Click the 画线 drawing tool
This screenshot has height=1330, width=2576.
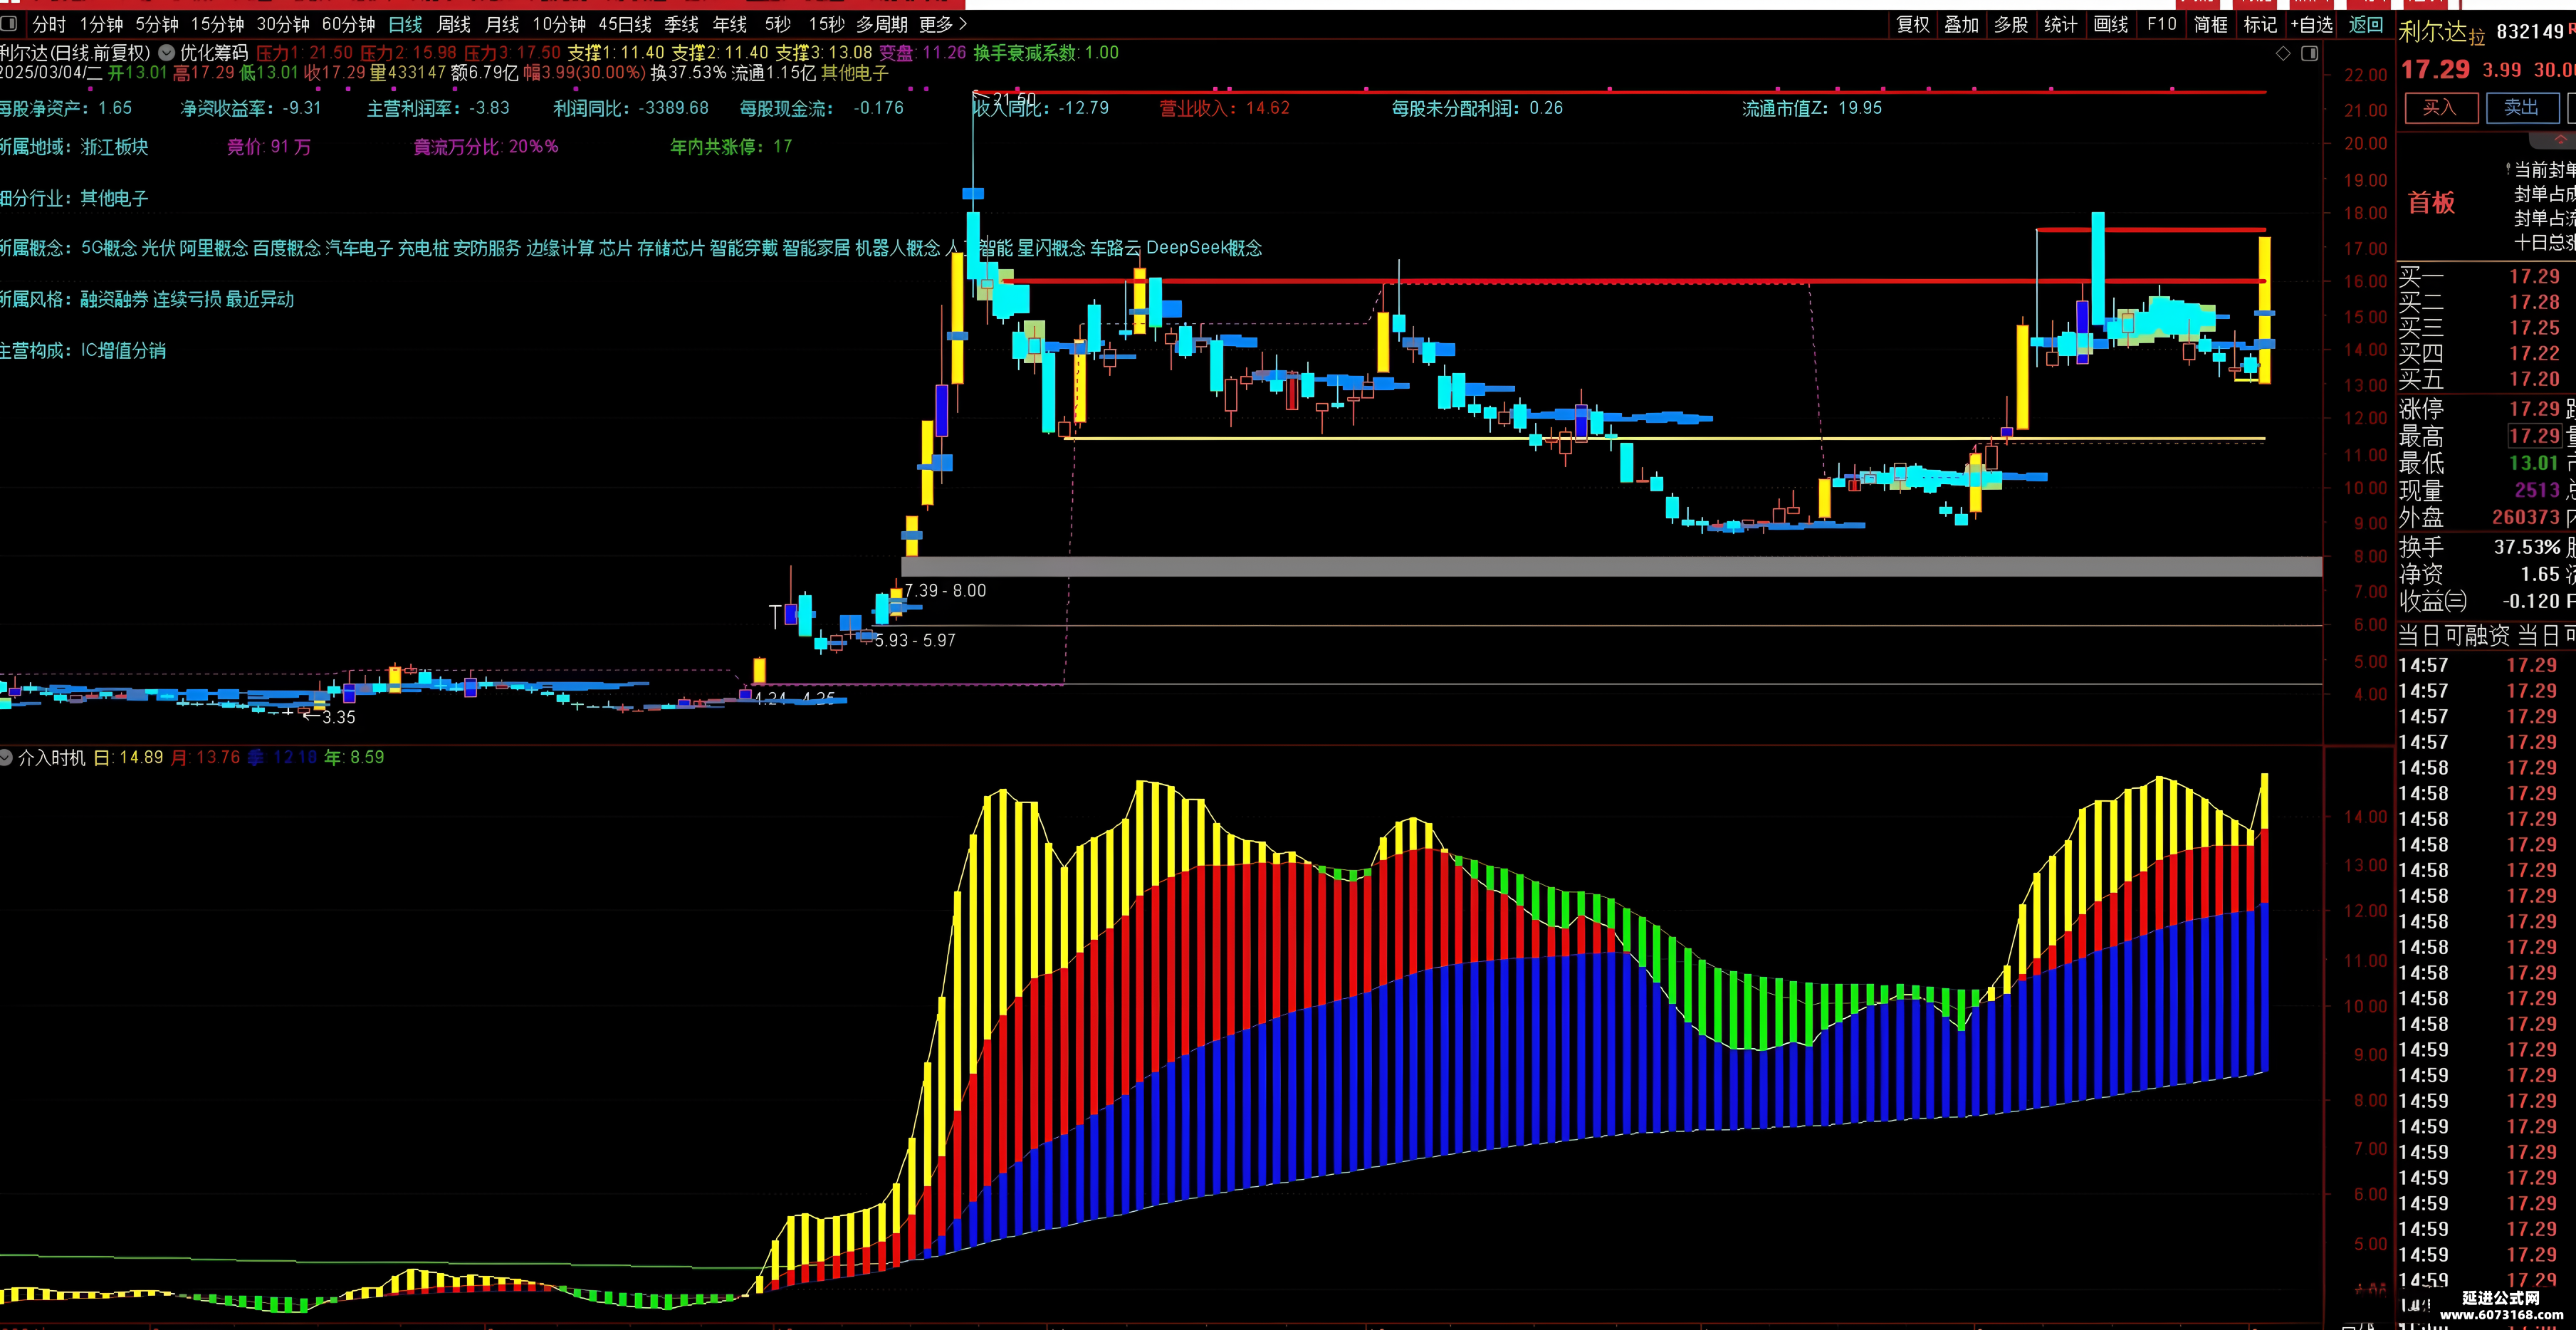tap(2111, 24)
